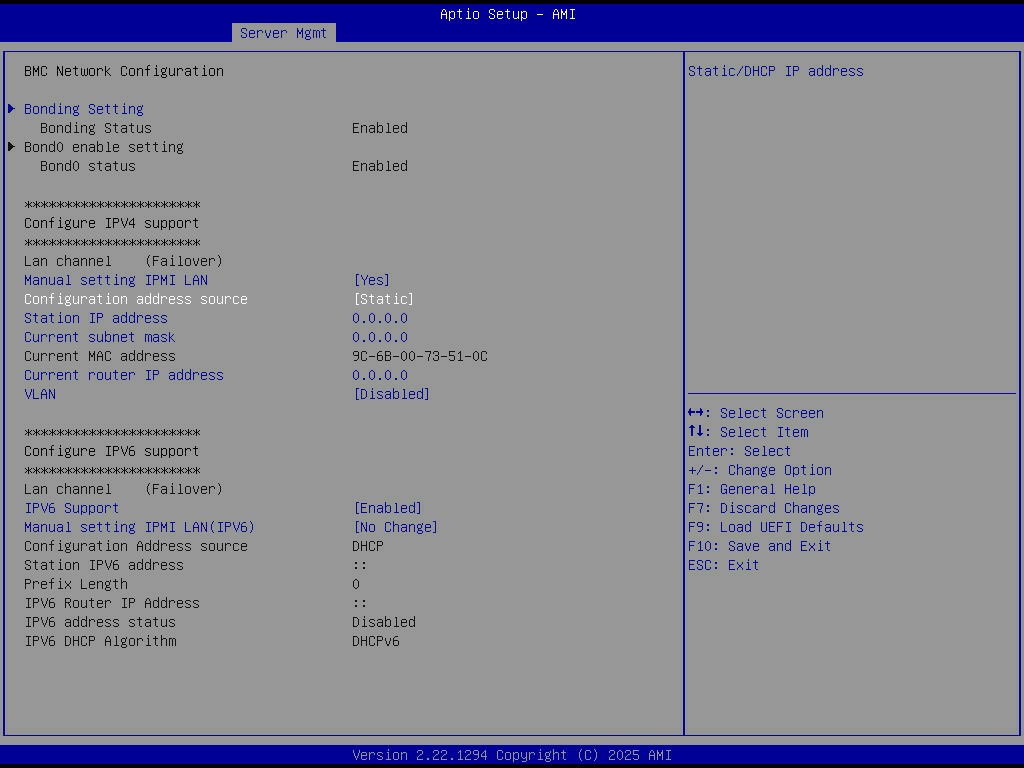Screen dimensions: 1024x768
Task: Edit the Current subnet mask value
Action: point(380,337)
